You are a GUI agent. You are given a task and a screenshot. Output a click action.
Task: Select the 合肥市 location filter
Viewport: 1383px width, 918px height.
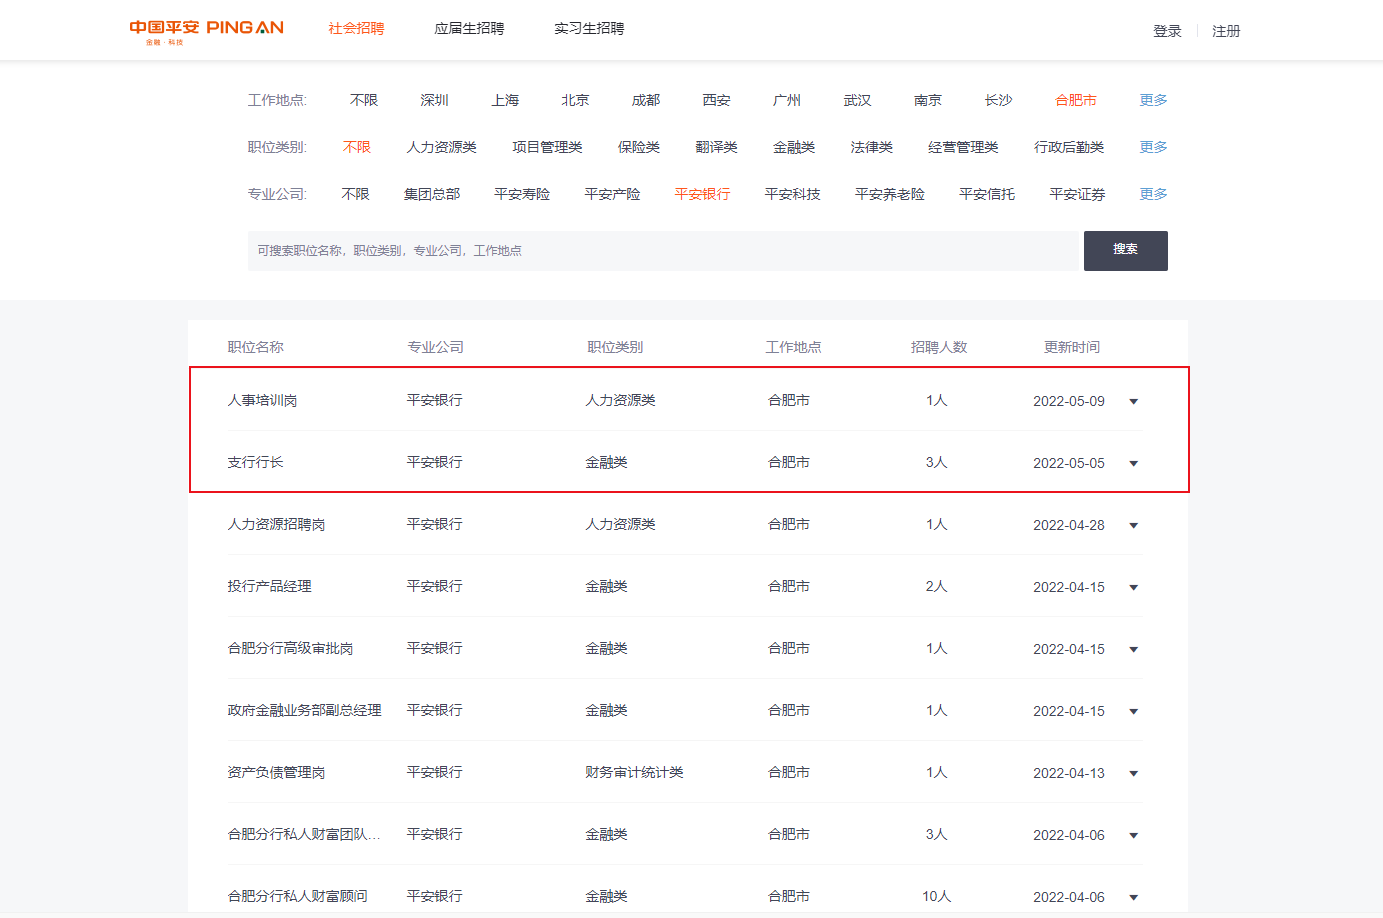pyautogui.click(x=1076, y=100)
